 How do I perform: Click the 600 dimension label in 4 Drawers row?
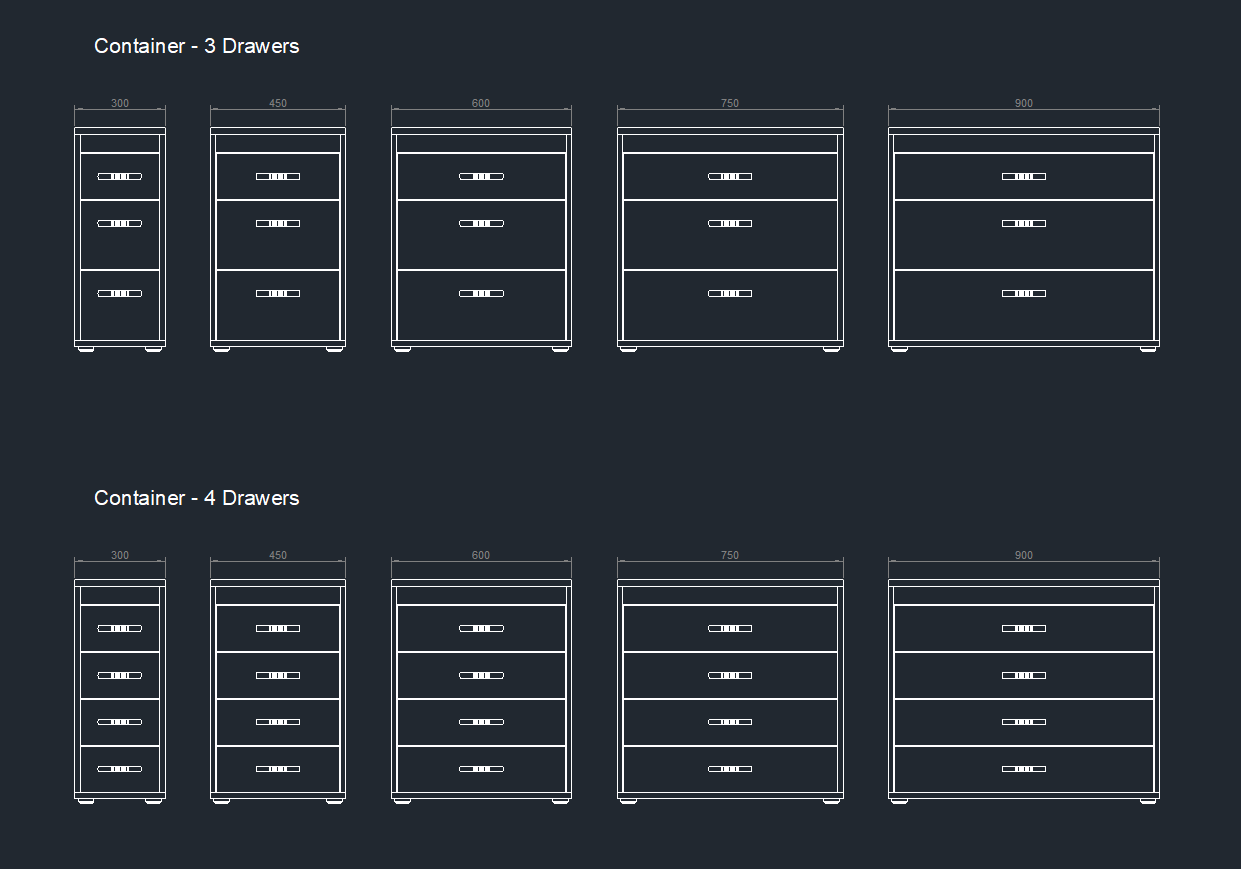(481, 556)
